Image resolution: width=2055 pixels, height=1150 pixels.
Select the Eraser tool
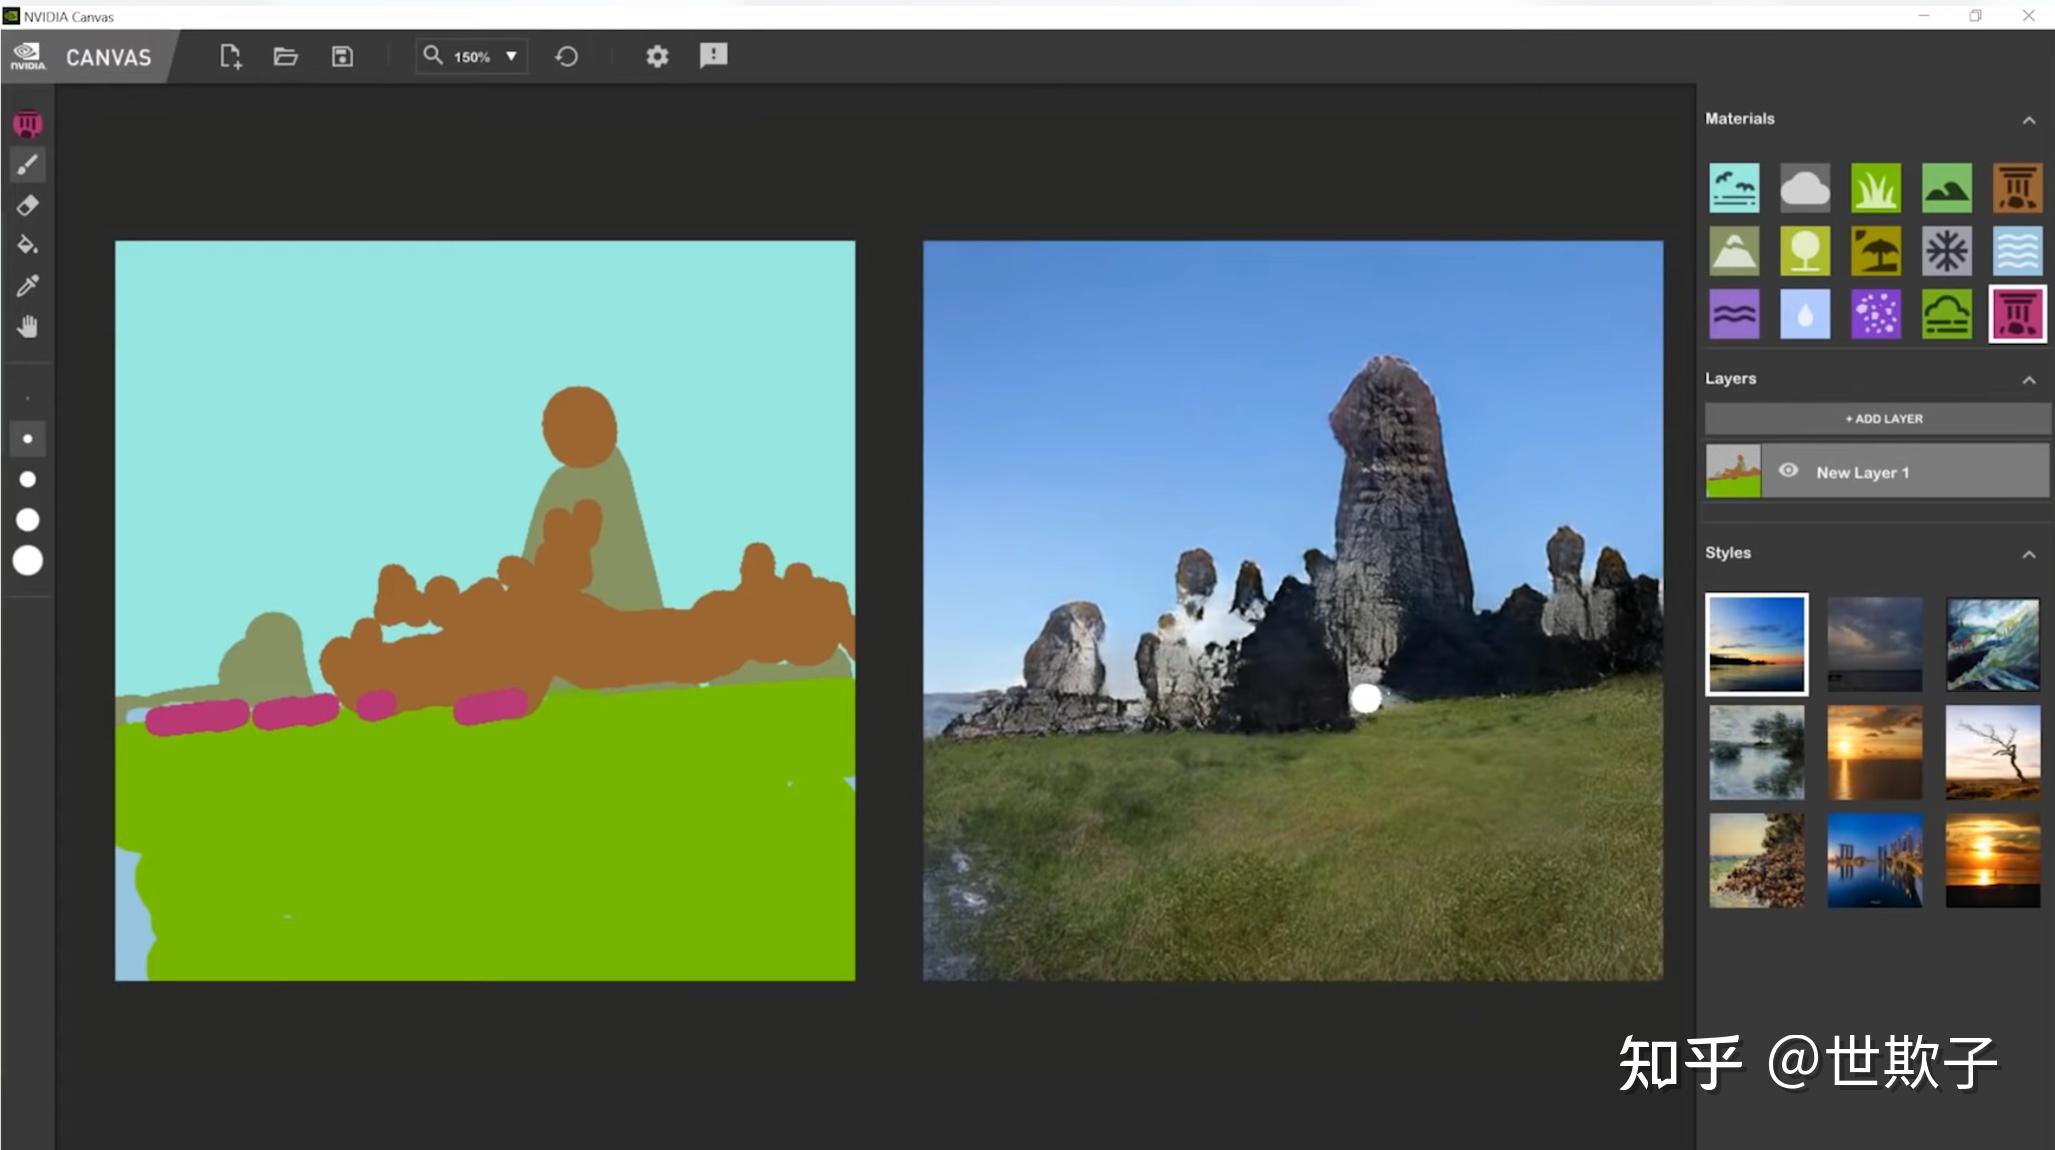[28, 205]
